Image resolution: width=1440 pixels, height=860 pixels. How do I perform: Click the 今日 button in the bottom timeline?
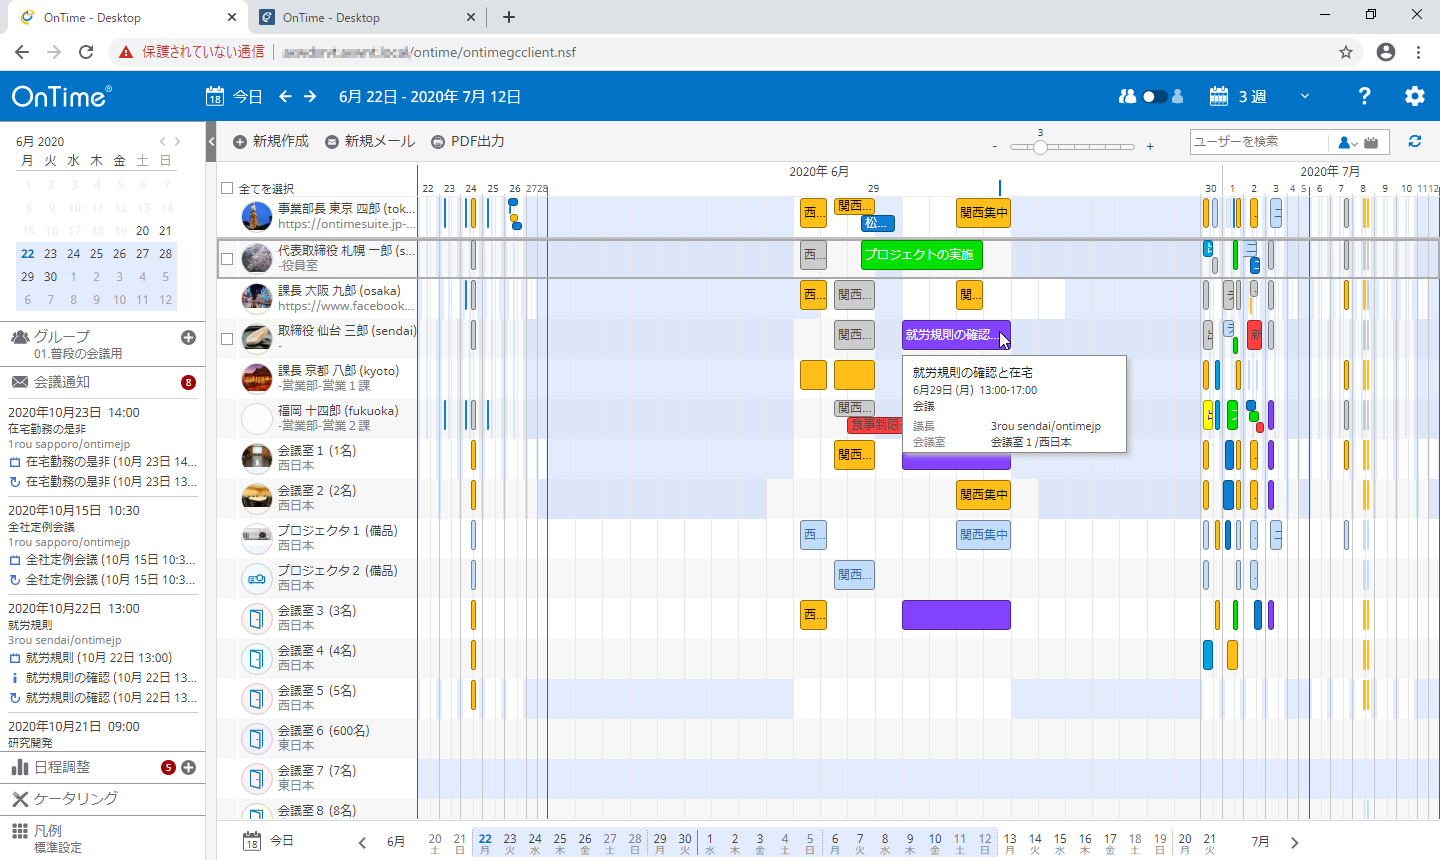point(269,841)
